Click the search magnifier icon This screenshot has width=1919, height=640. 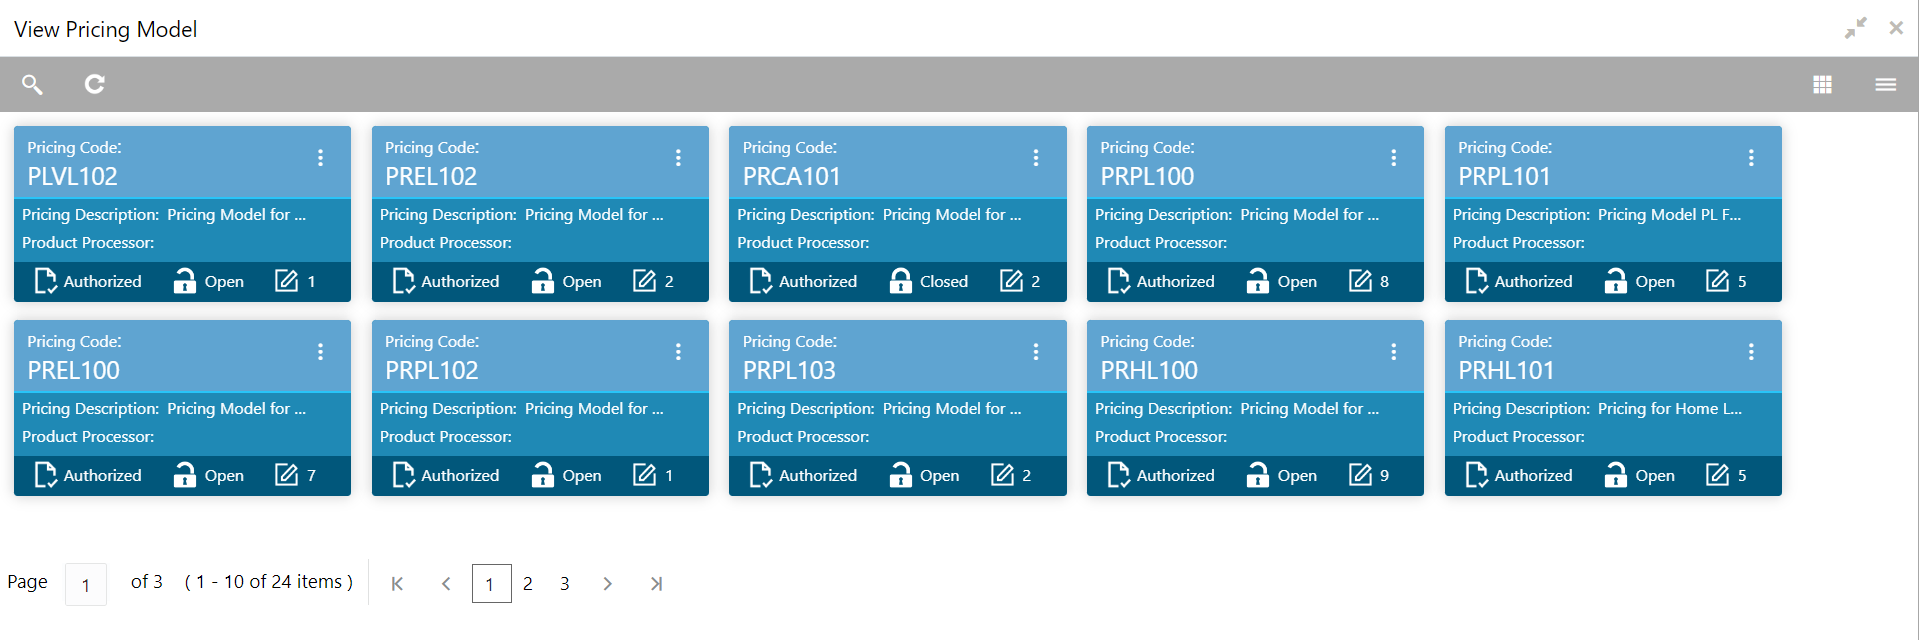tap(32, 84)
